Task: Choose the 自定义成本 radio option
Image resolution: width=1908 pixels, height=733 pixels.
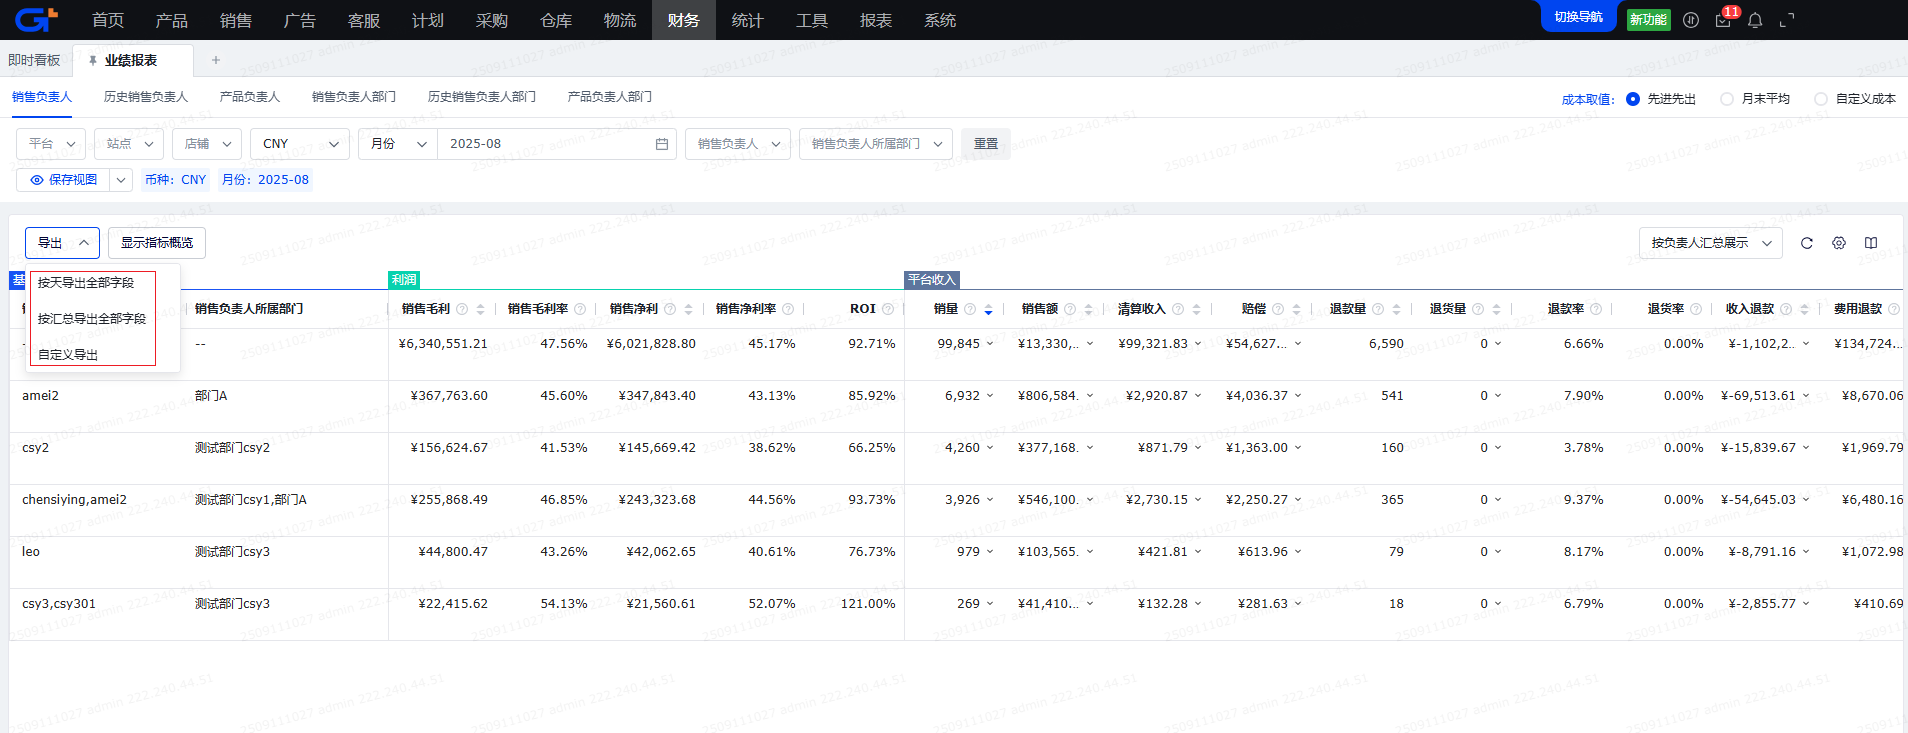Action: [x=1821, y=99]
